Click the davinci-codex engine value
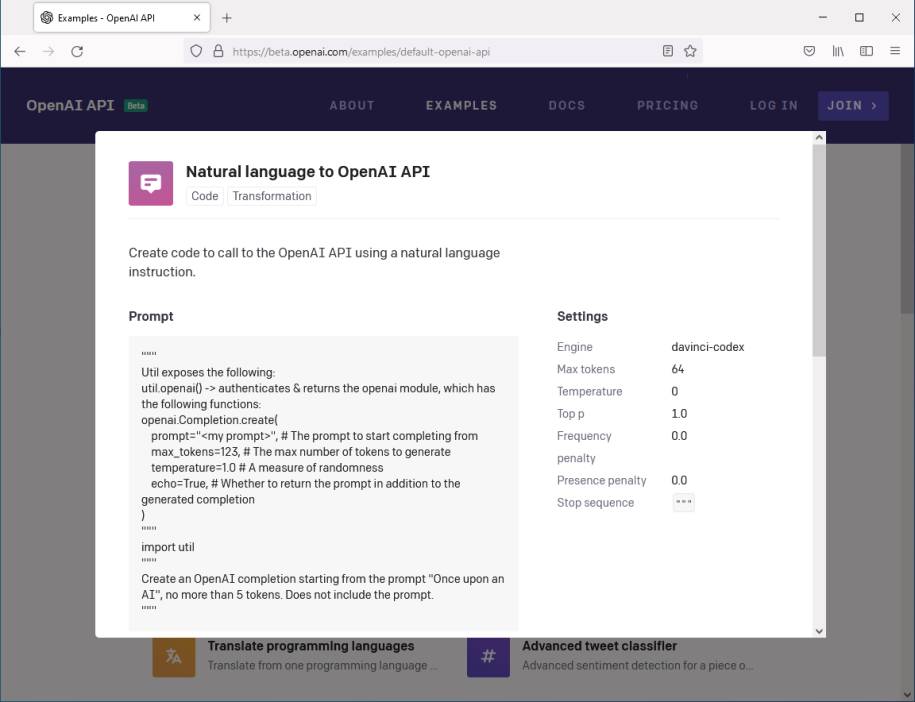This screenshot has width=915, height=702. (708, 347)
